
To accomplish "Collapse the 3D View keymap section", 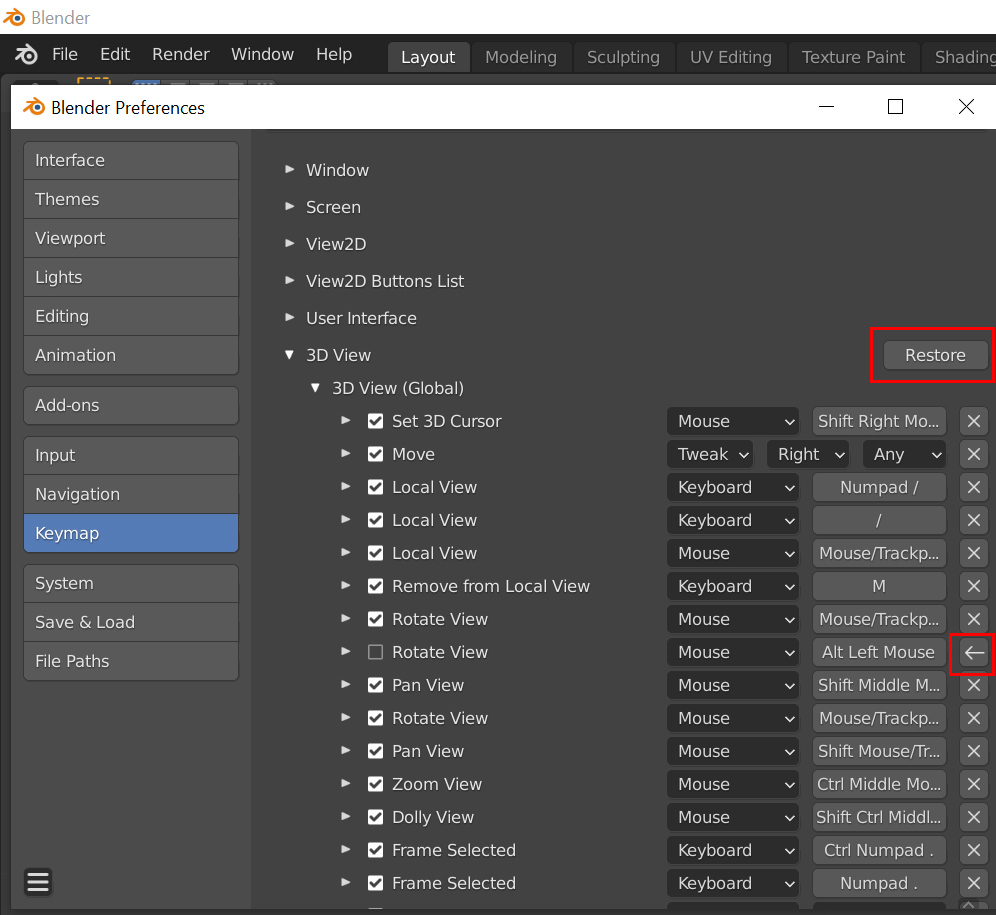I will (290, 355).
